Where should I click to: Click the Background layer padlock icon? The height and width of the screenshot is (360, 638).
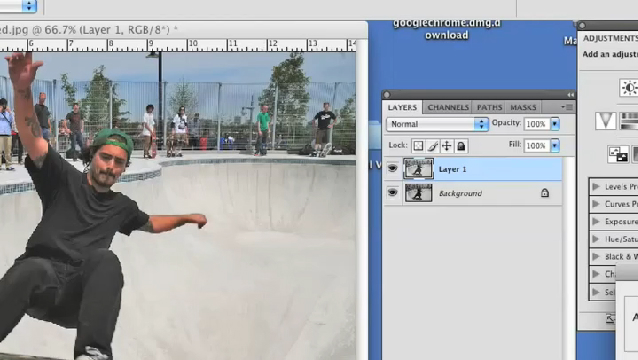coord(545,193)
